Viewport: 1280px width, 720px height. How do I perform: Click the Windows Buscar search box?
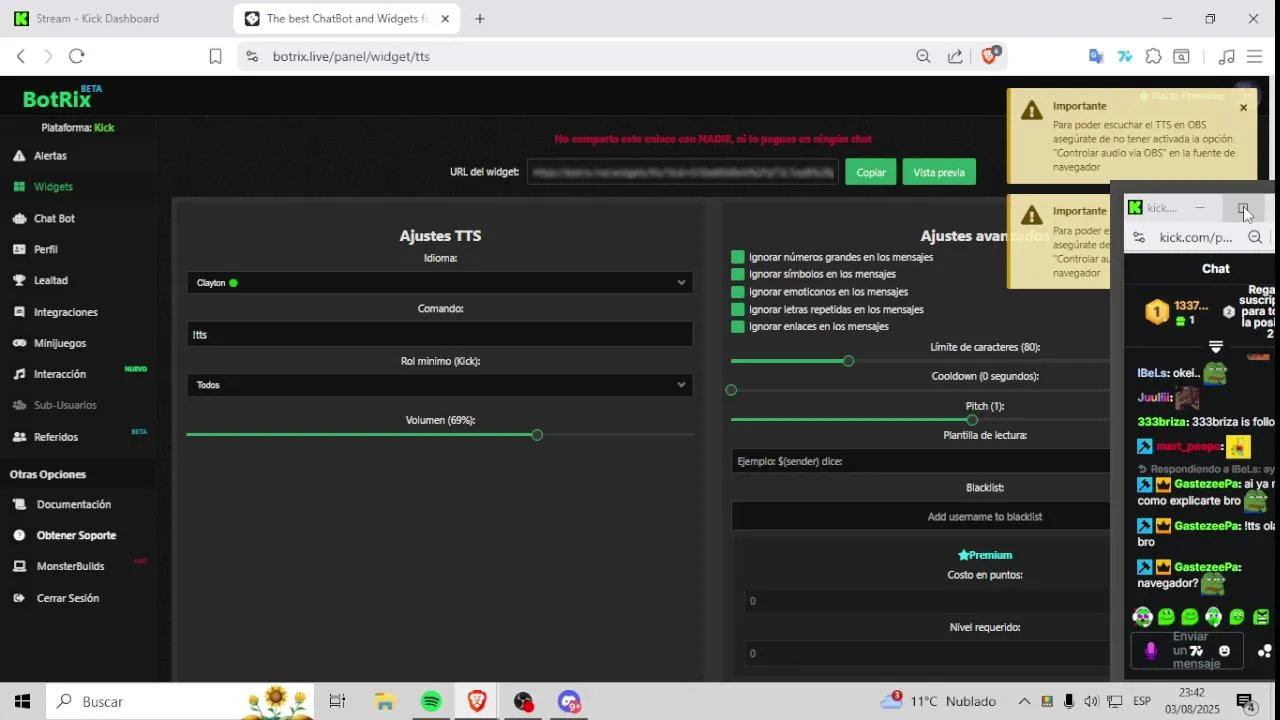pyautogui.click(x=180, y=702)
